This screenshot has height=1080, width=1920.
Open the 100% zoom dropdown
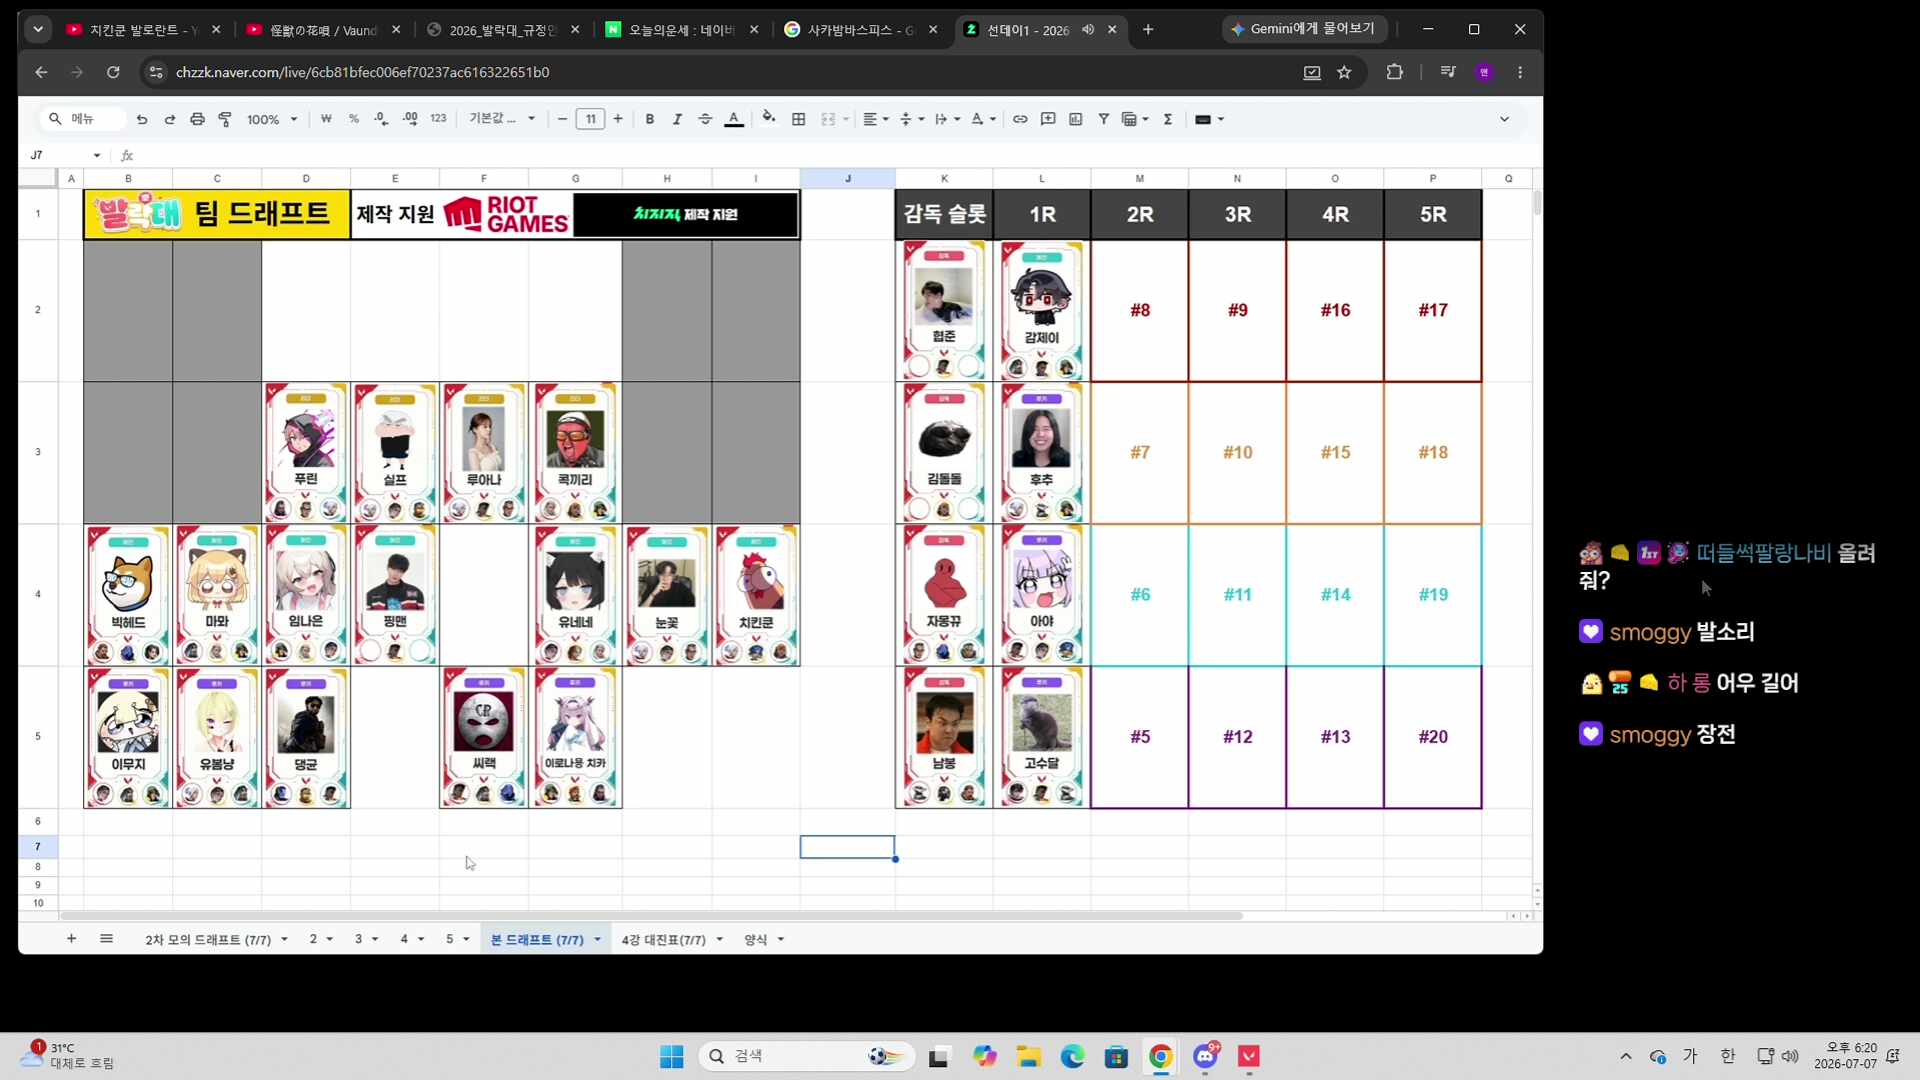pyautogui.click(x=272, y=119)
